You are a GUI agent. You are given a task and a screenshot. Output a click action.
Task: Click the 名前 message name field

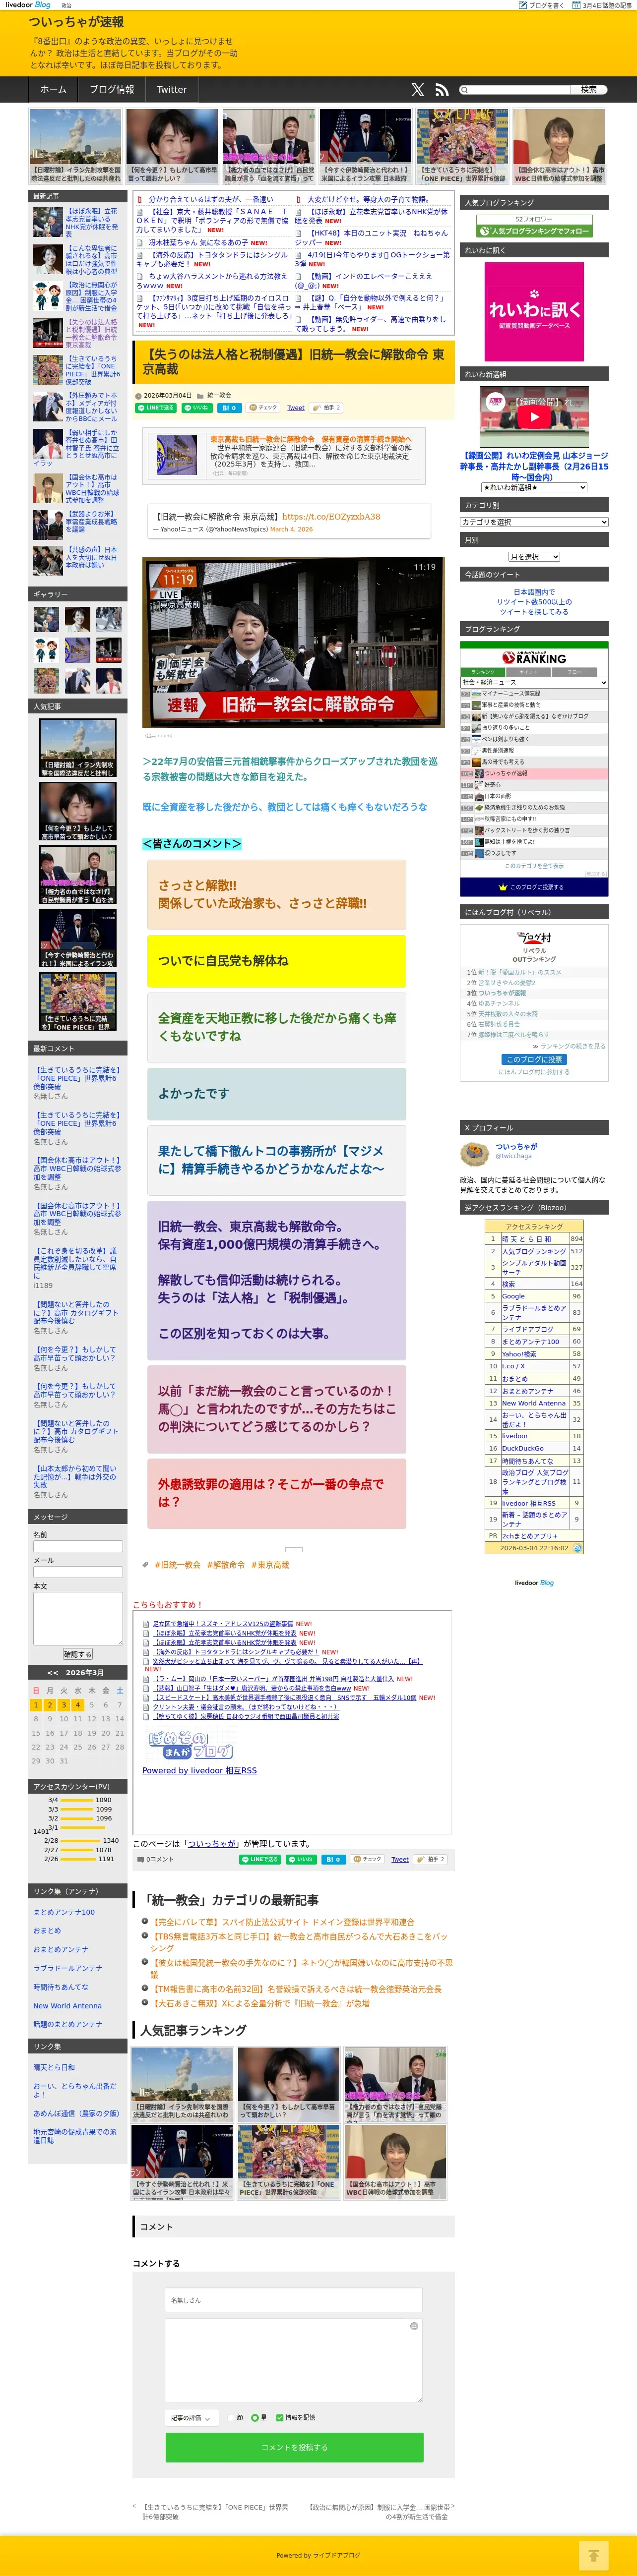click(x=77, y=1546)
